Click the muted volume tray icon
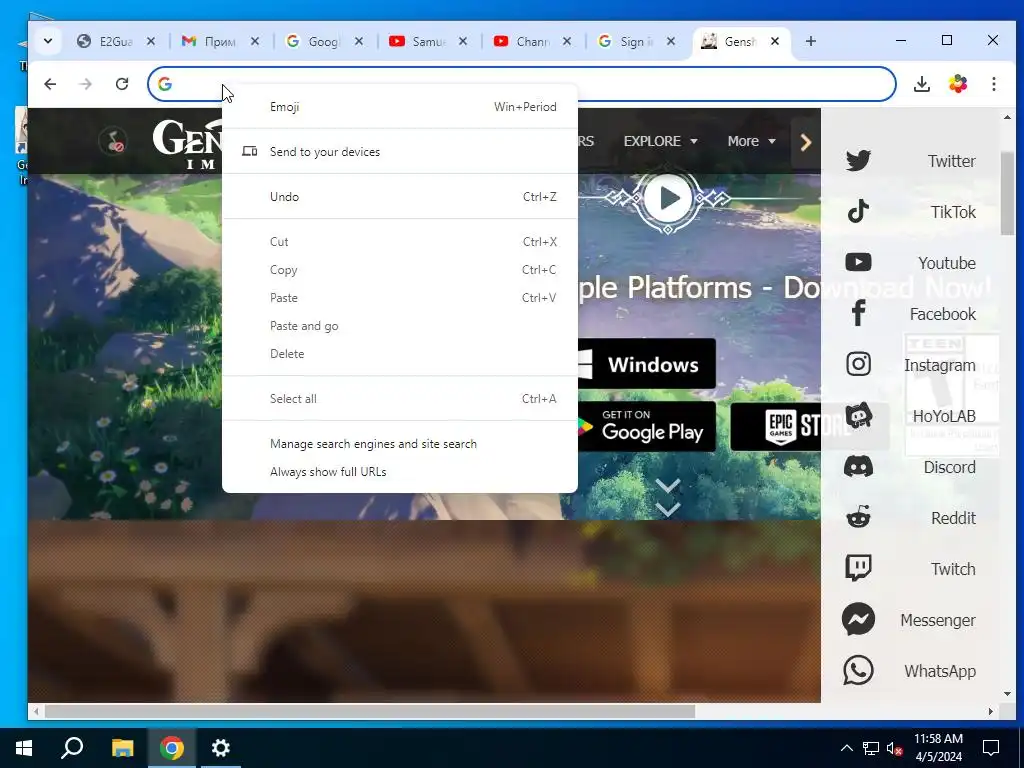Image resolution: width=1024 pixels, height=768 pixels. [895, 748]
